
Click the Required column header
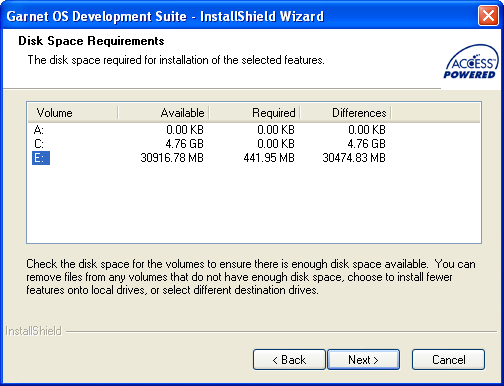coord(254,113)
